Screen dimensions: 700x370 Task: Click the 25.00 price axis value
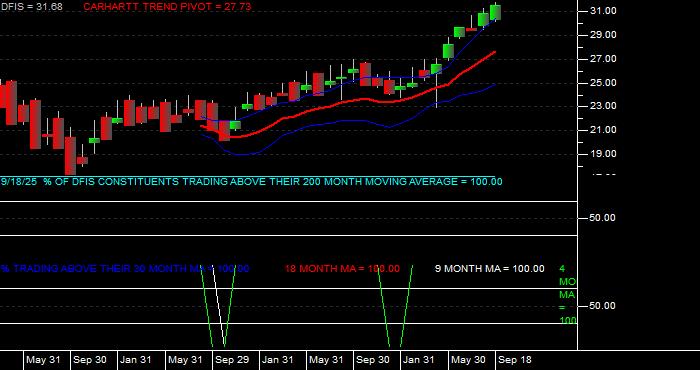pos(603,83)
